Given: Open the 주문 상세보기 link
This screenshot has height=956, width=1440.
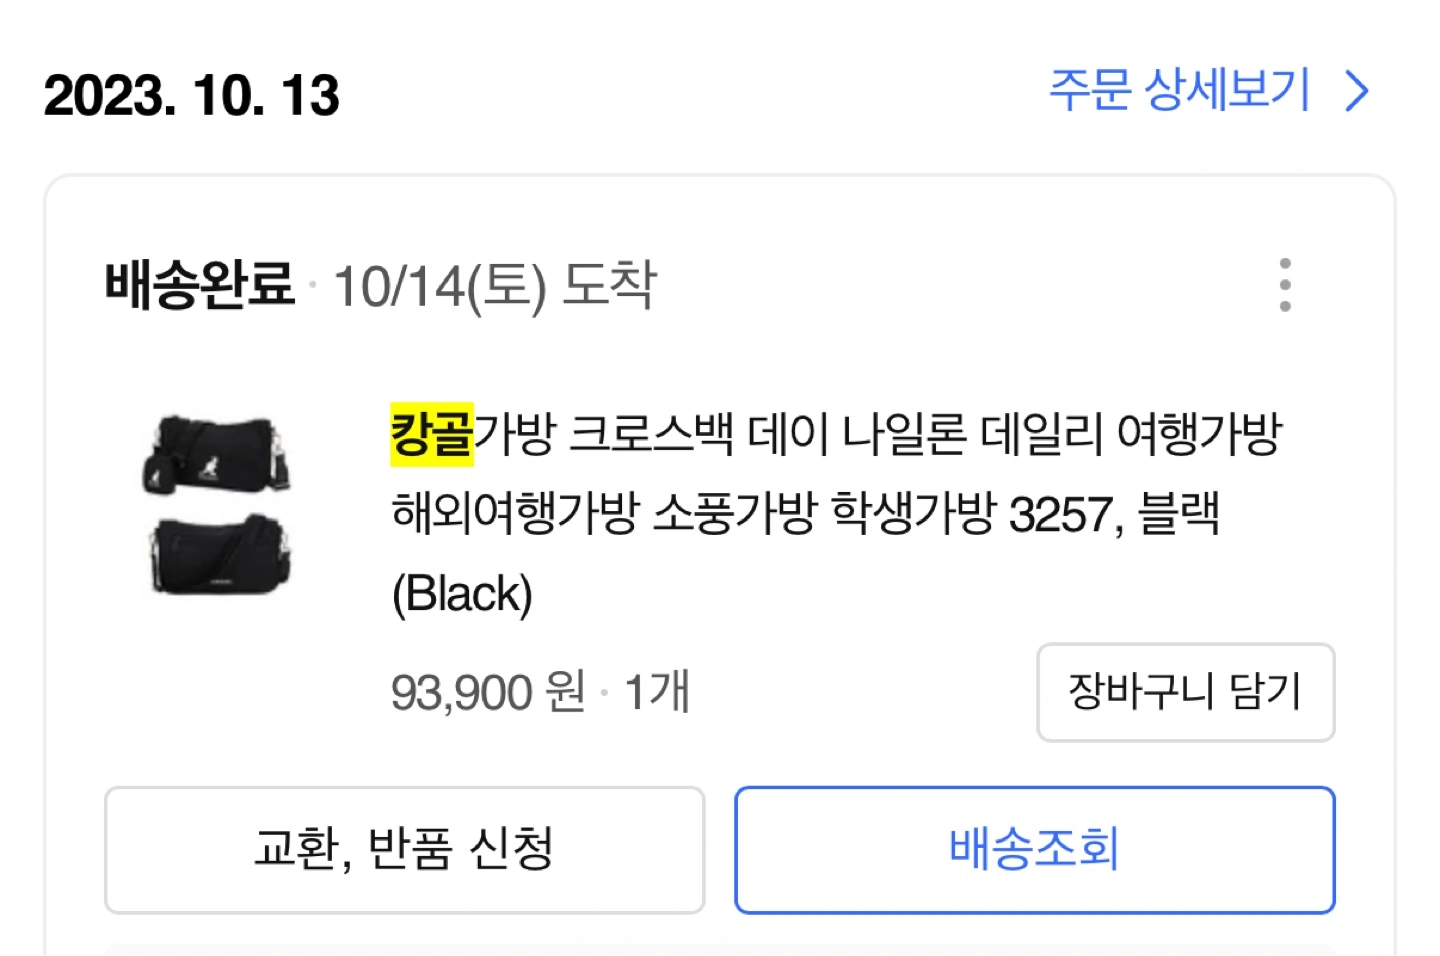Looking at the screenshot, I should pyautogui.click(x=1179, y=90).
